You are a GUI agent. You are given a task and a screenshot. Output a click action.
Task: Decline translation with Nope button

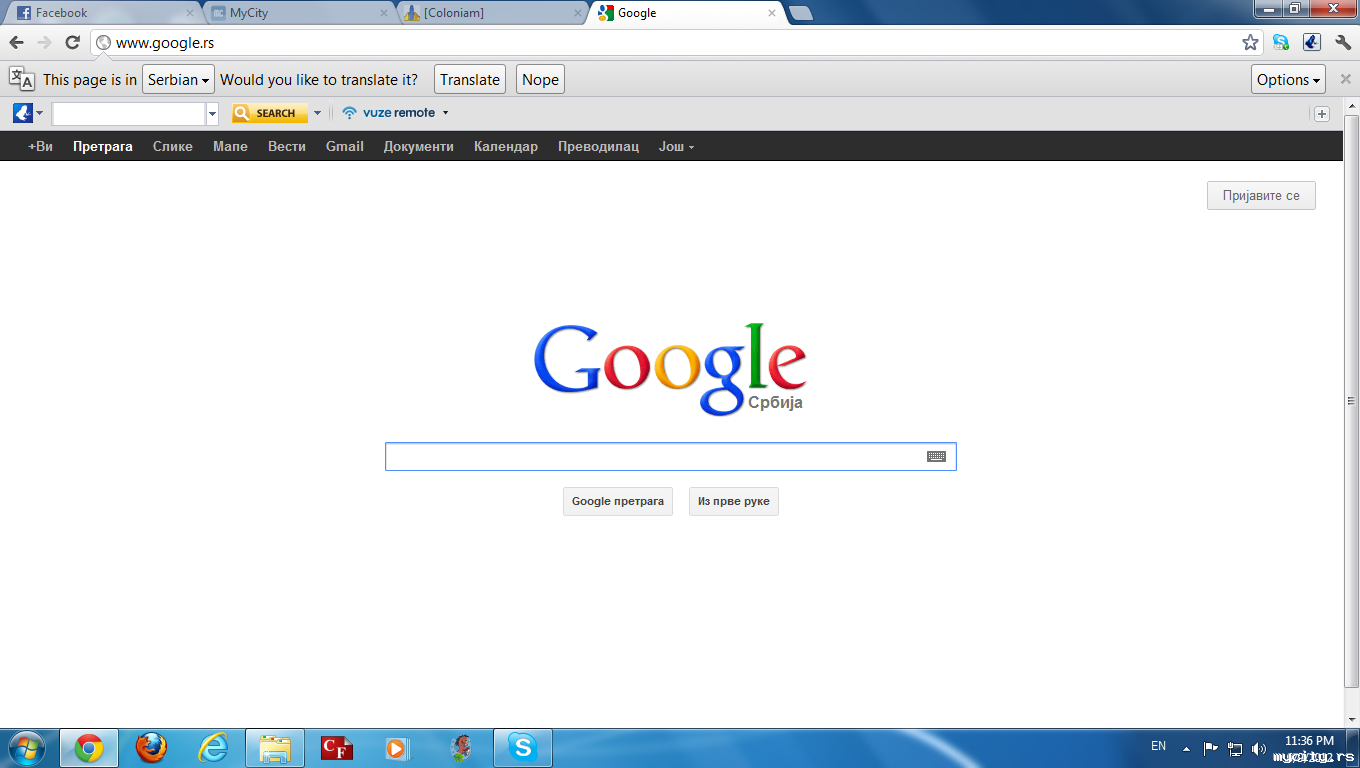pos(540,80)
